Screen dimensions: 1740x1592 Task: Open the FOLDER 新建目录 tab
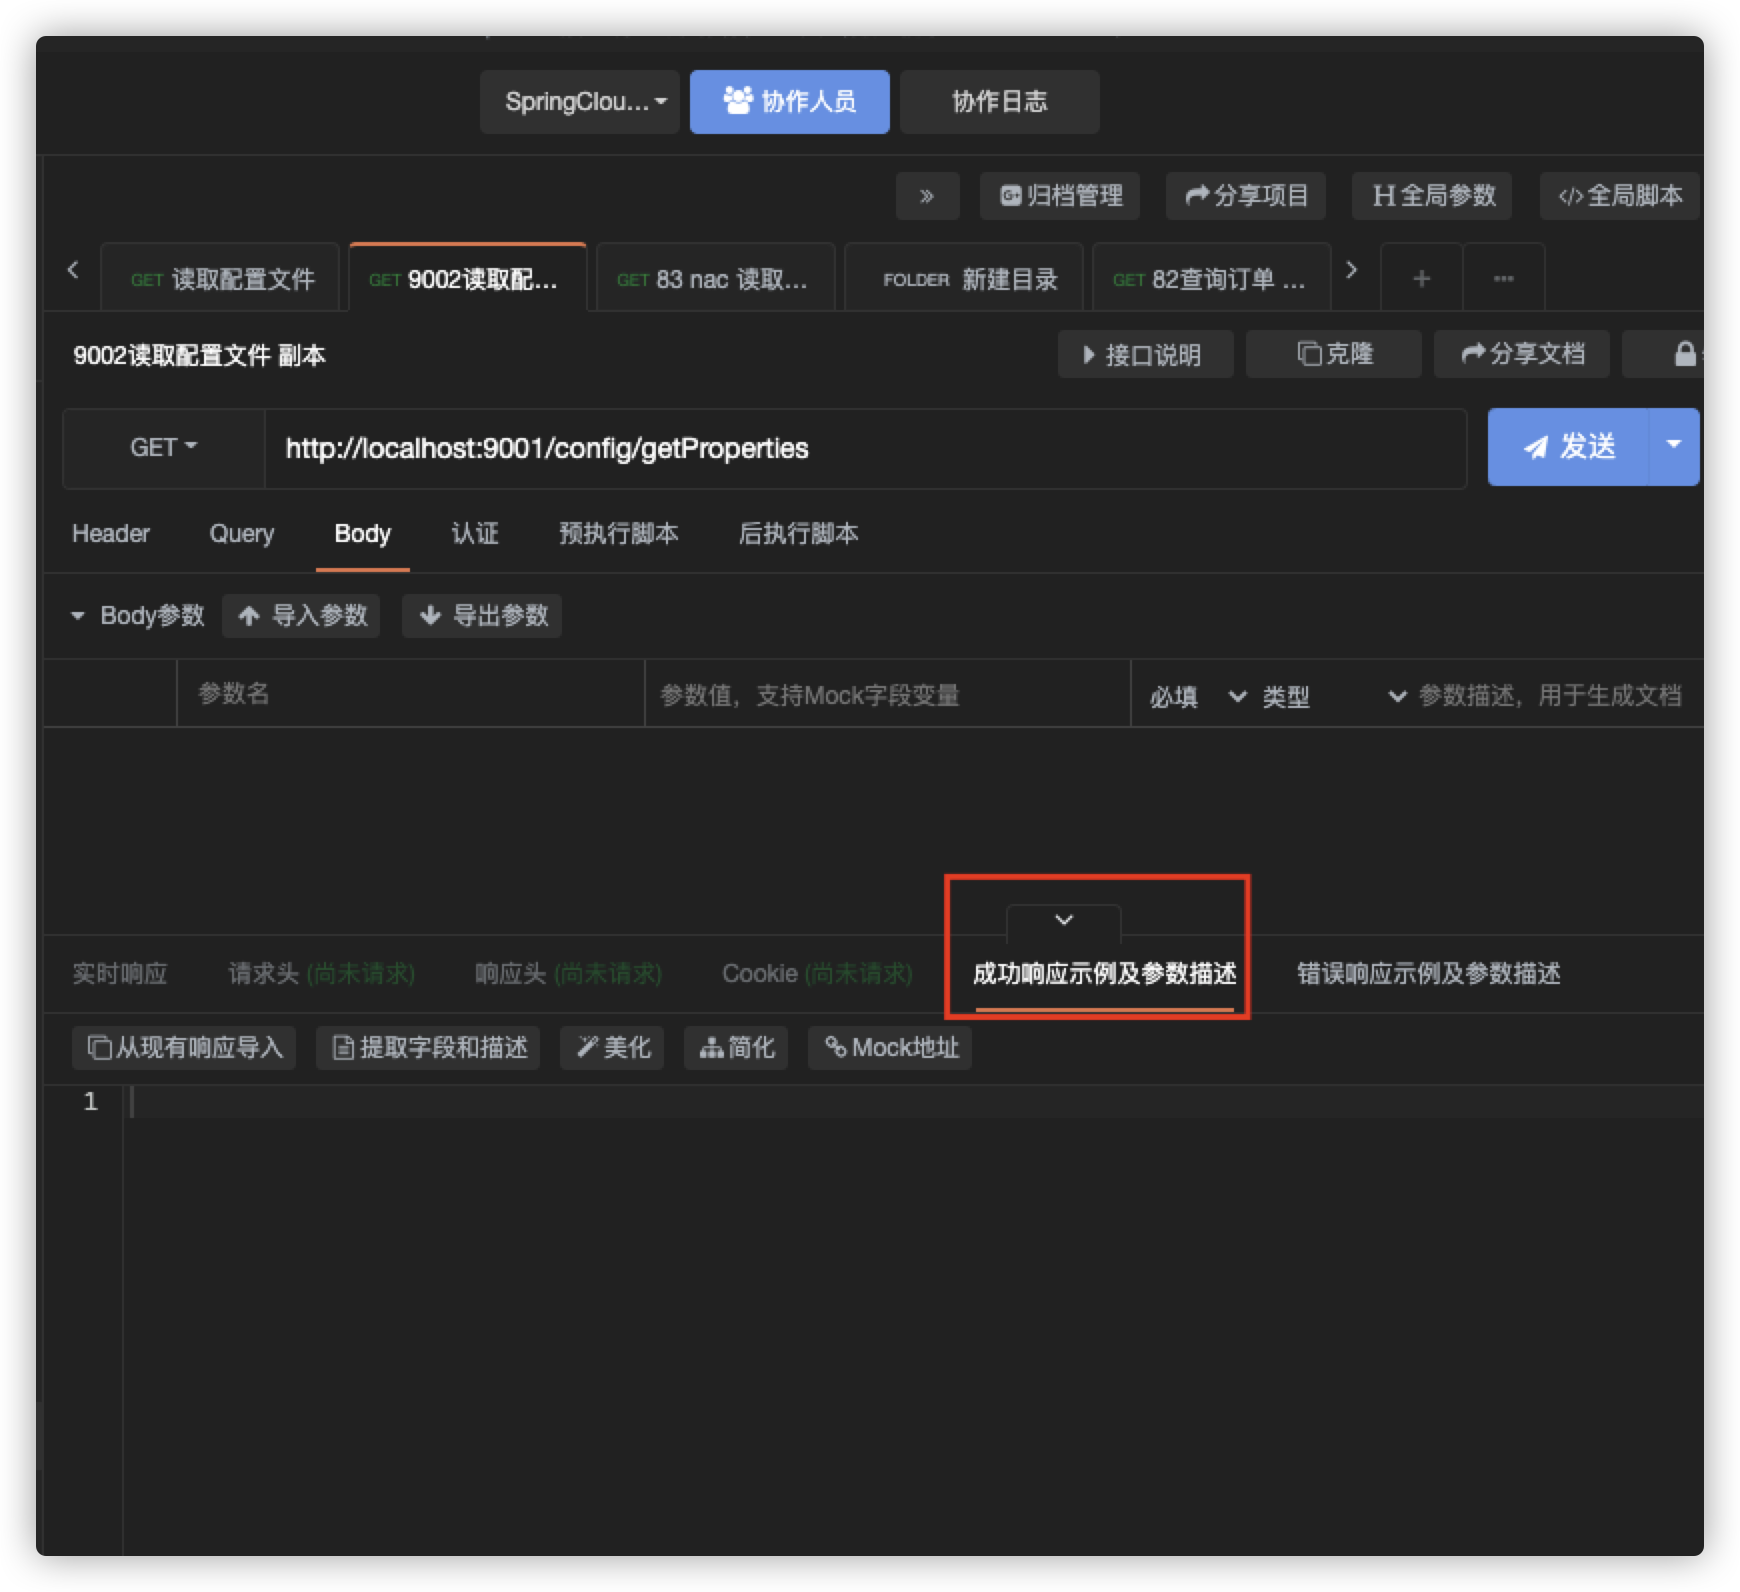click(x=964, y=279)
